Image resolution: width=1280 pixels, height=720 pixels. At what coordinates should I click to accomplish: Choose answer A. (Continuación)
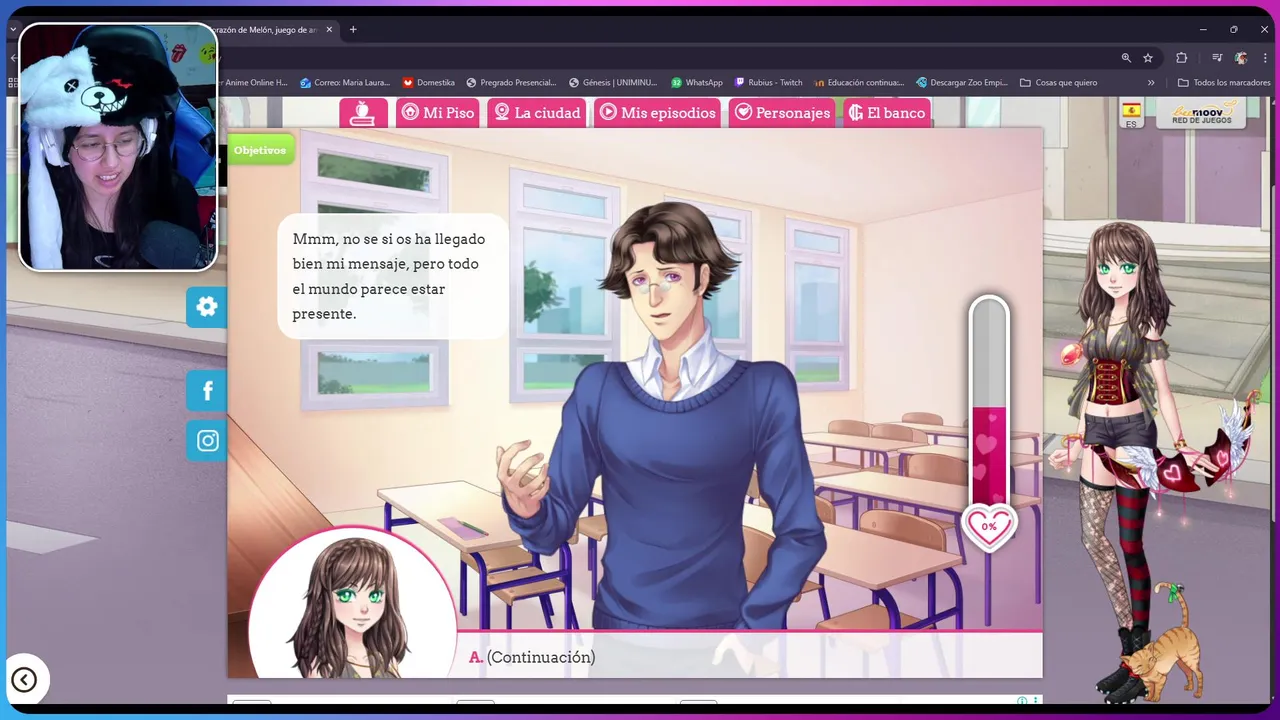point(532,657)
